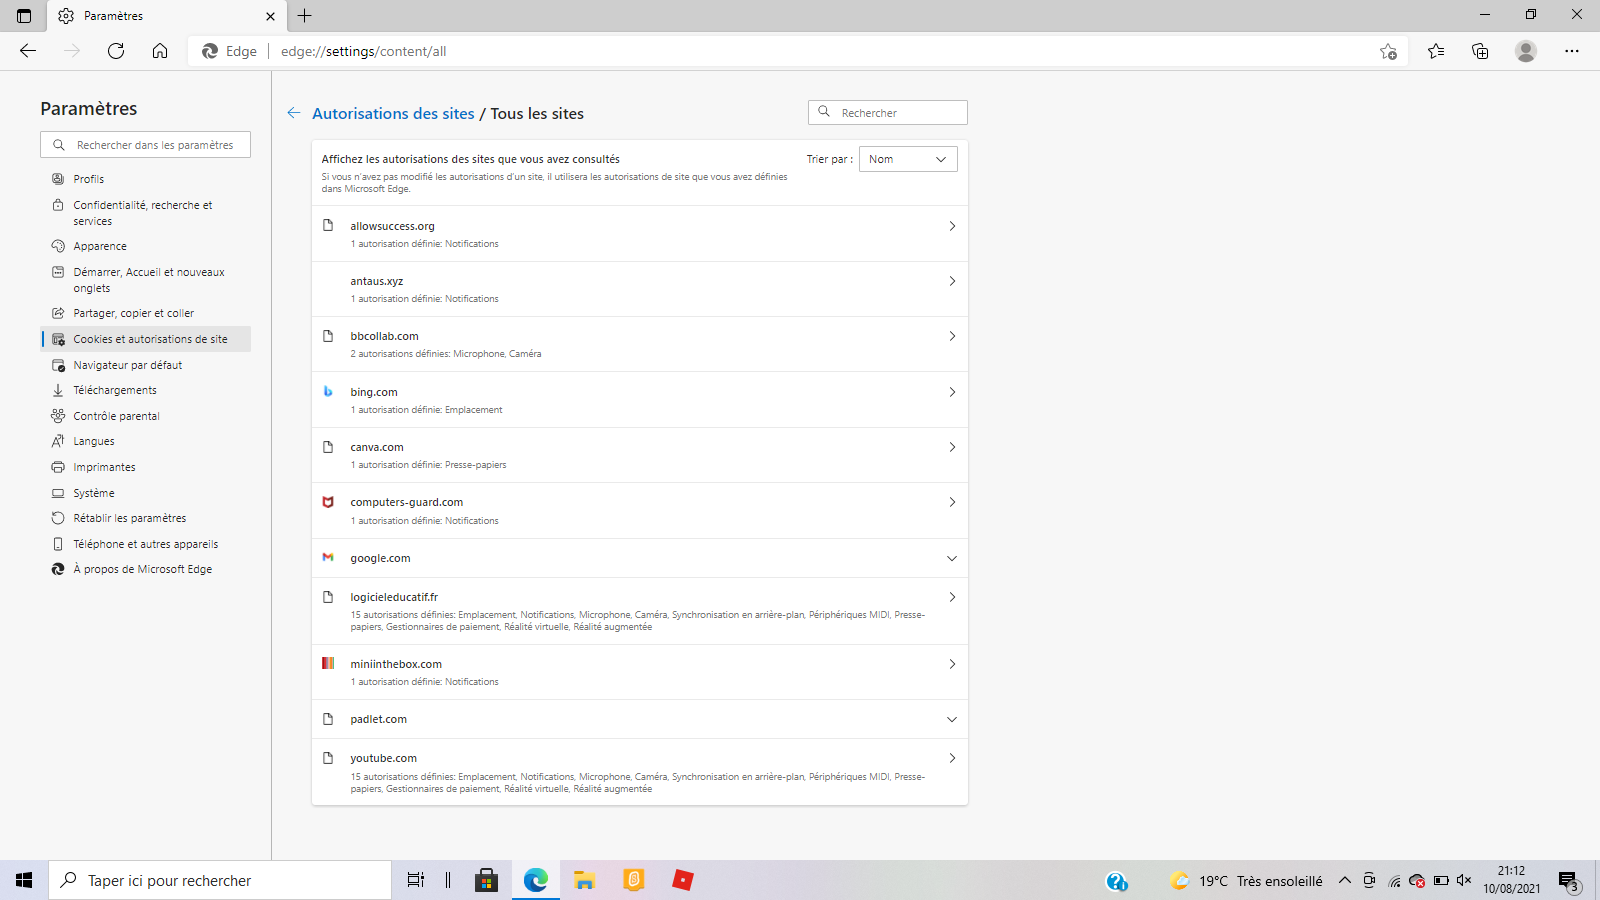Viewport: 1600px width, 900px height.
Task: Go to Téléchargements settings
Action: pos(146,390)
